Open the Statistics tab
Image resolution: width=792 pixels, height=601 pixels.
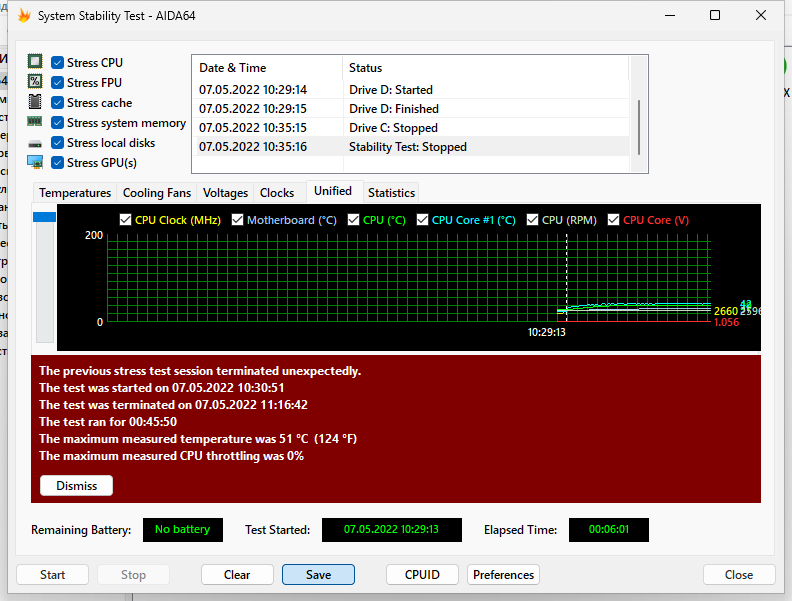(391, 193)
